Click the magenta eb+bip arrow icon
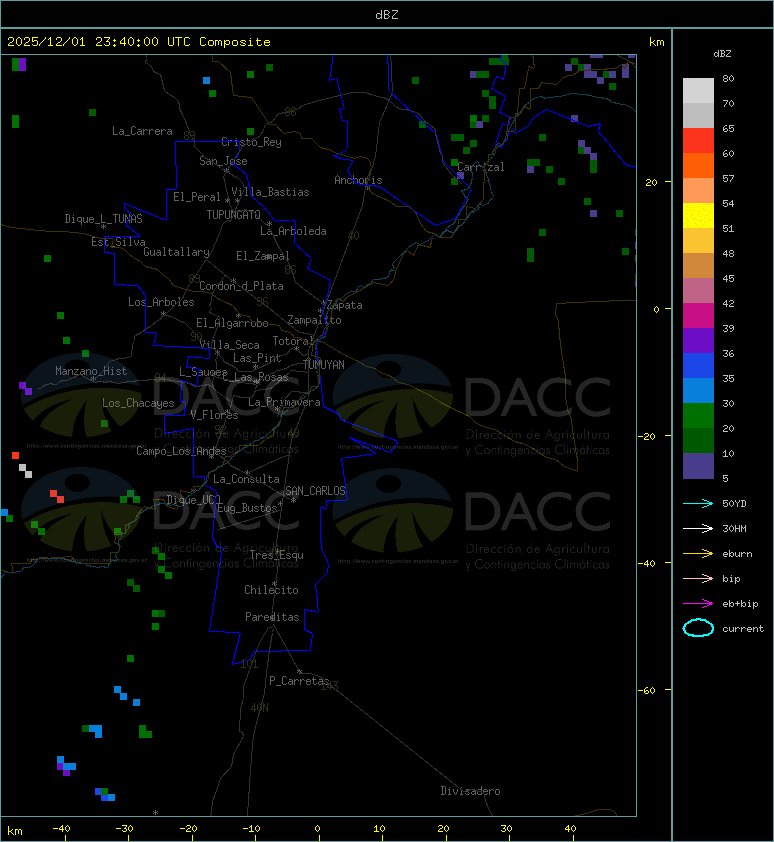Screen dimensions: 774x842 point(698,604)
